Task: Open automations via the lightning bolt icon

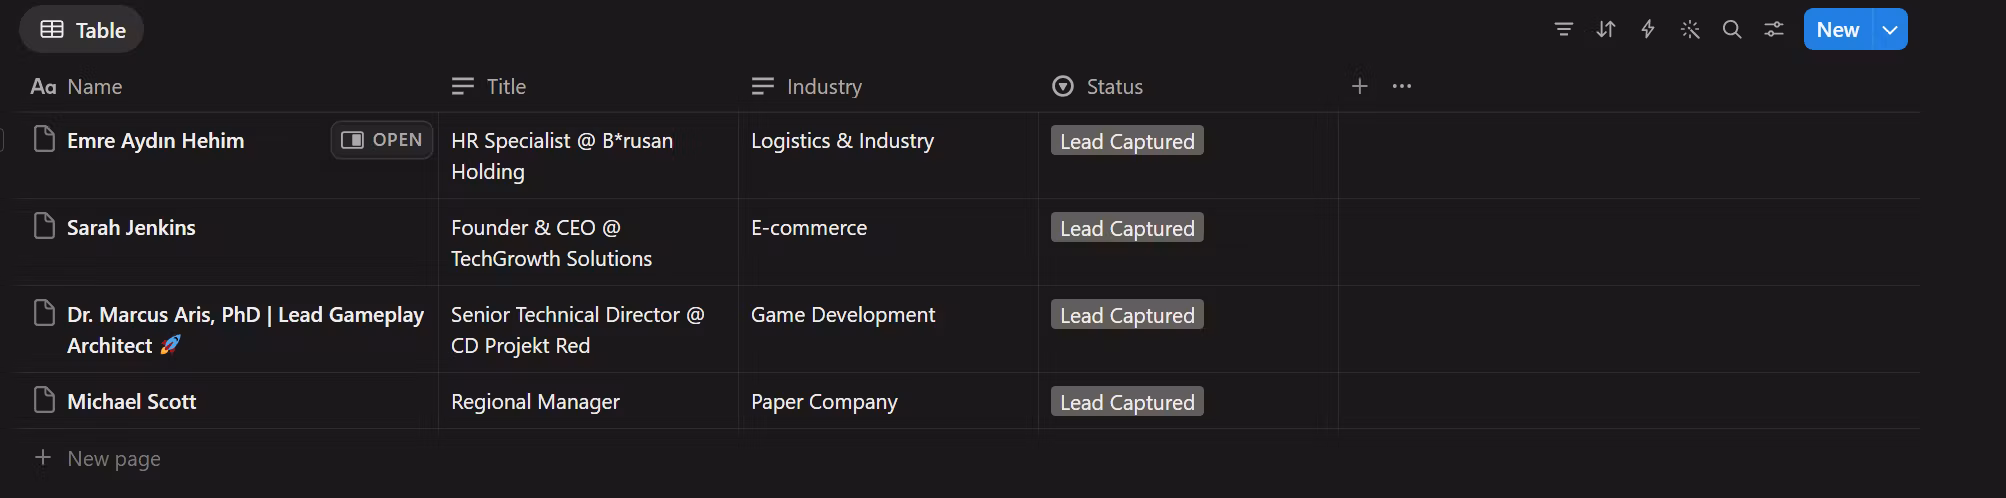Action: click(x=1648, y=30)
